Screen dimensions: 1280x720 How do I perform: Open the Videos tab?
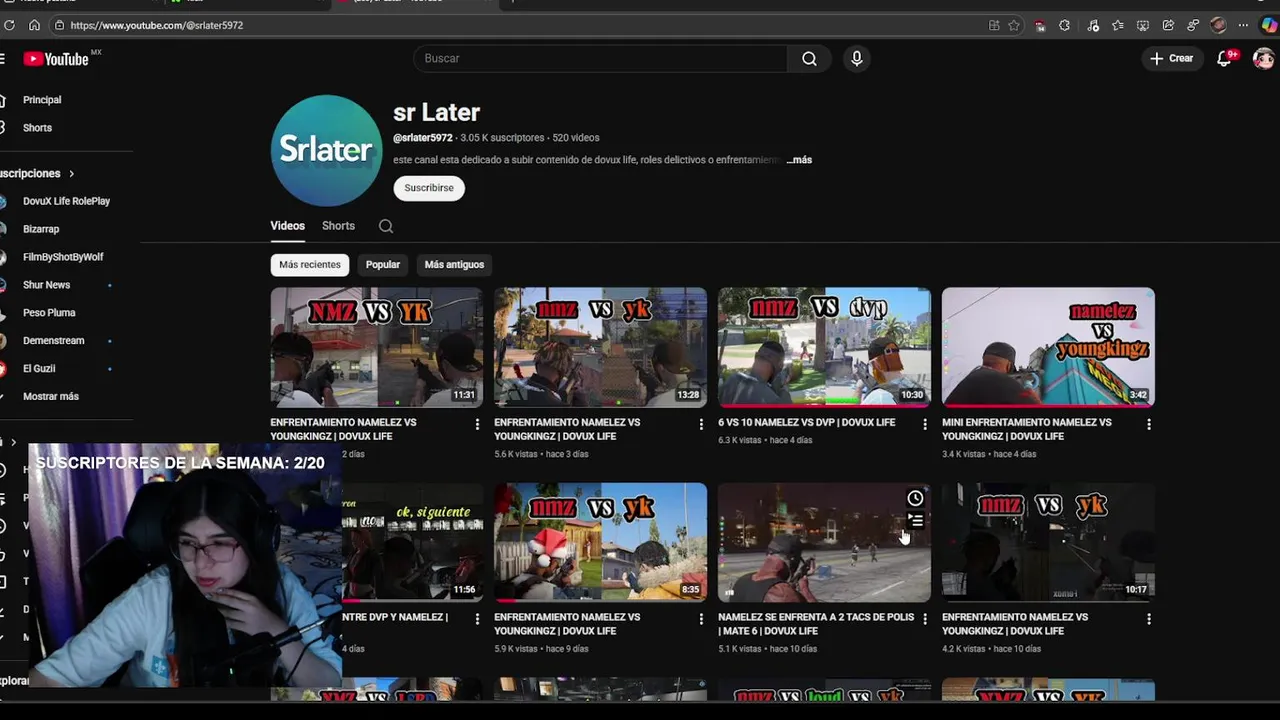pos(287,226)
